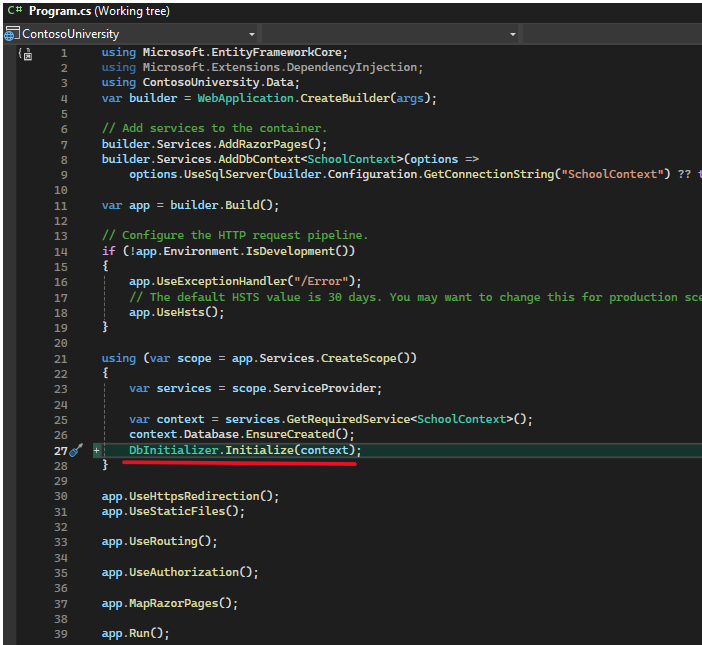Click line number 39 in the gutter
Screen dimensions: 702x645
pyautogui.click(x=60, y=634)
